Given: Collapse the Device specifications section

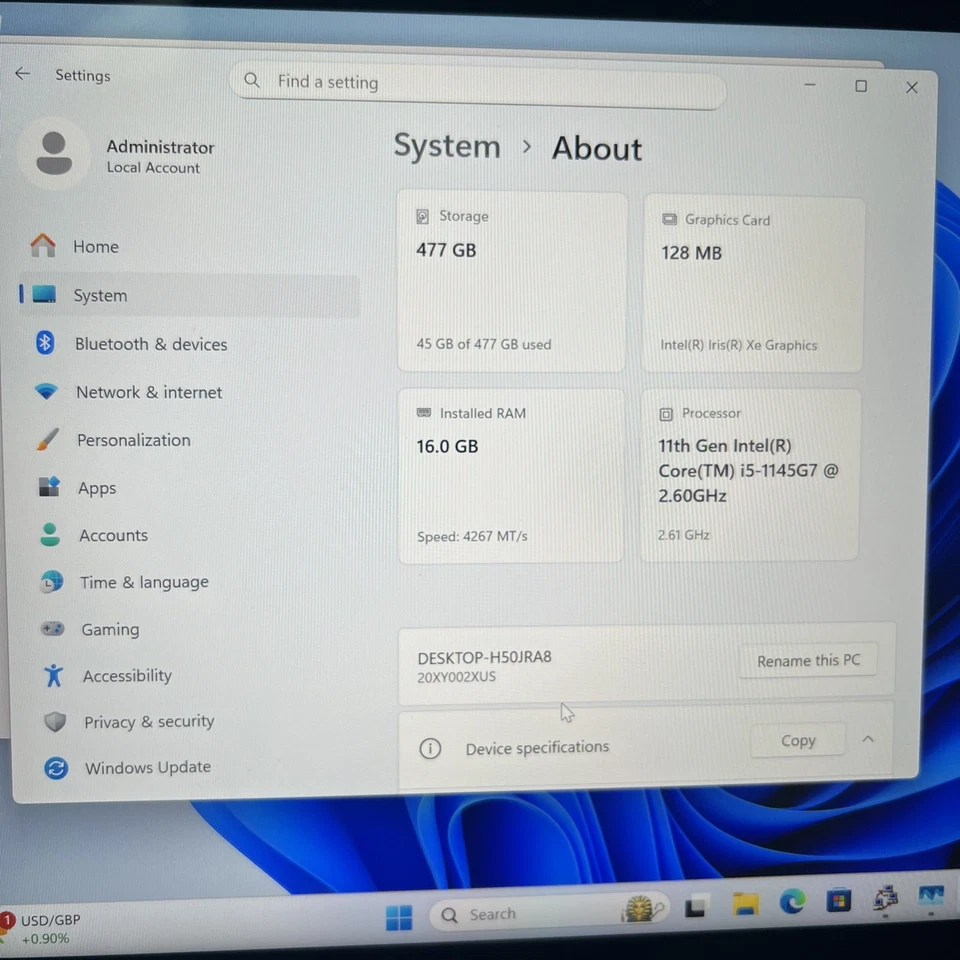Looking at the screenshot, I should [x=868, y=739].
